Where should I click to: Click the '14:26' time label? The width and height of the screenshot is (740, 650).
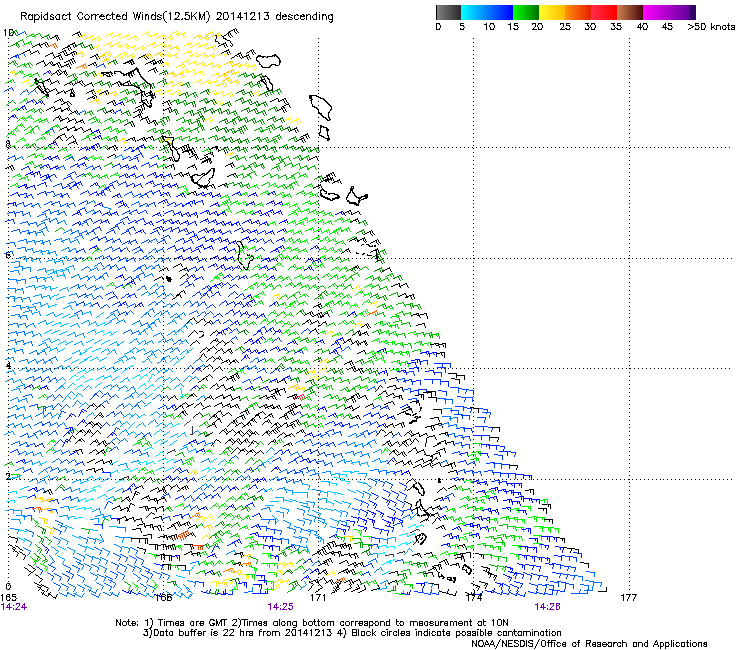click(547, 607)
